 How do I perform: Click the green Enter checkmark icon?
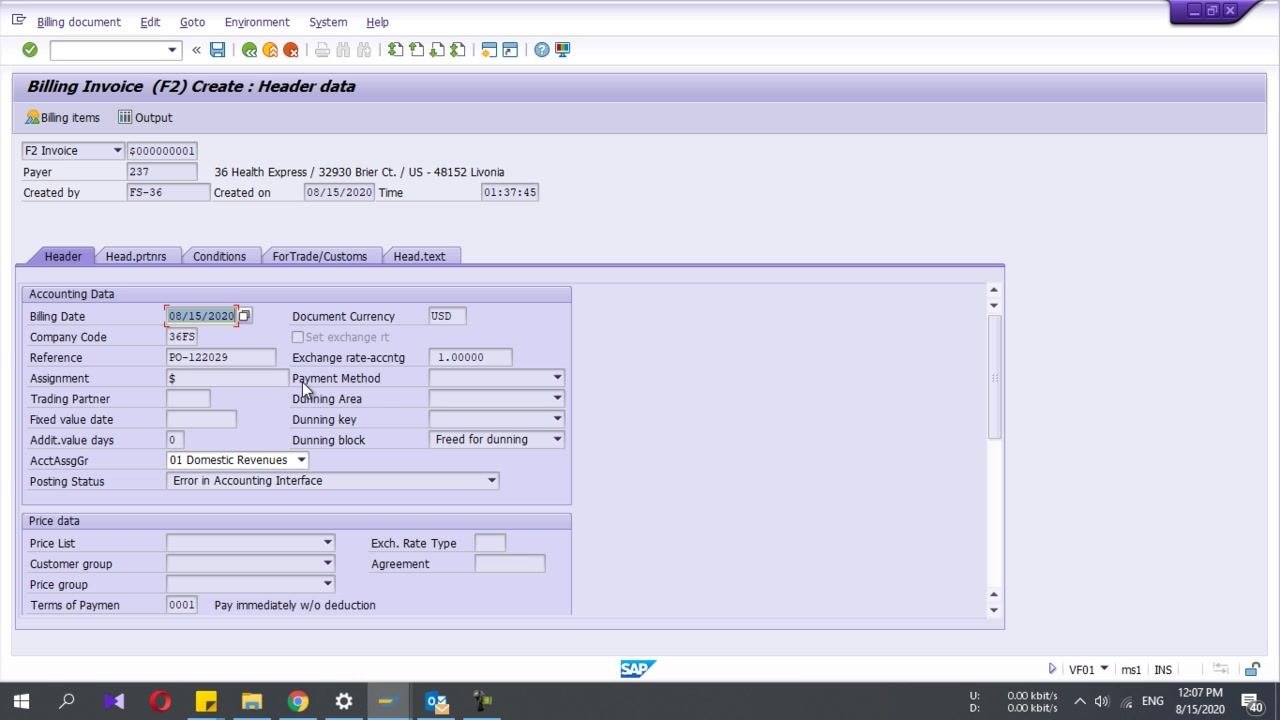tap(30, 50)
